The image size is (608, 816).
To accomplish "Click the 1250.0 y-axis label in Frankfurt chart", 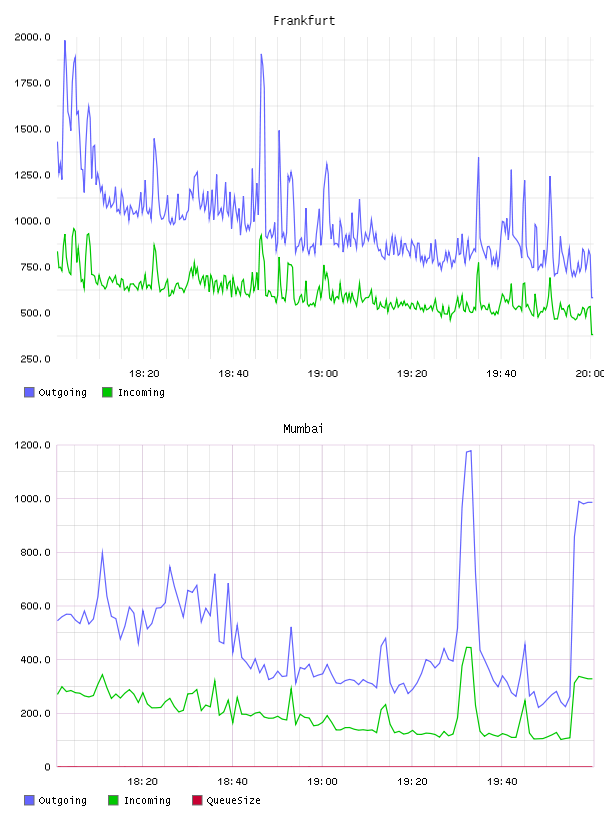I will point(32,175).
